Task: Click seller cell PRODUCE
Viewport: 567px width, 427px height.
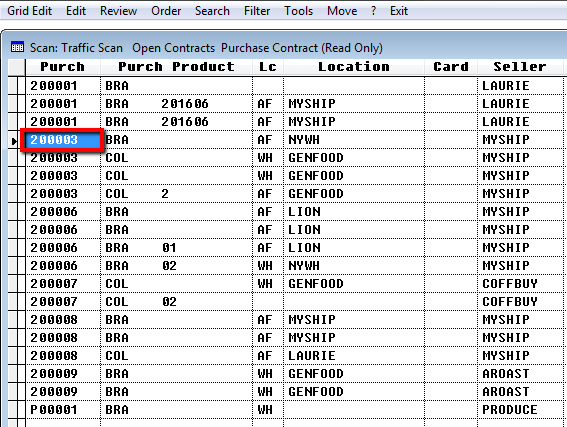Action: [x=521, y=410]
